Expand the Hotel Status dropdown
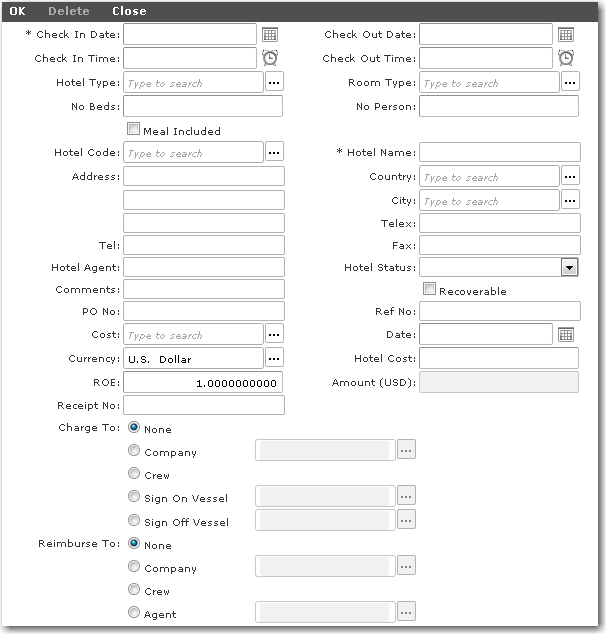606x634 pixels. pyautogui.click(x=569, y=267)
